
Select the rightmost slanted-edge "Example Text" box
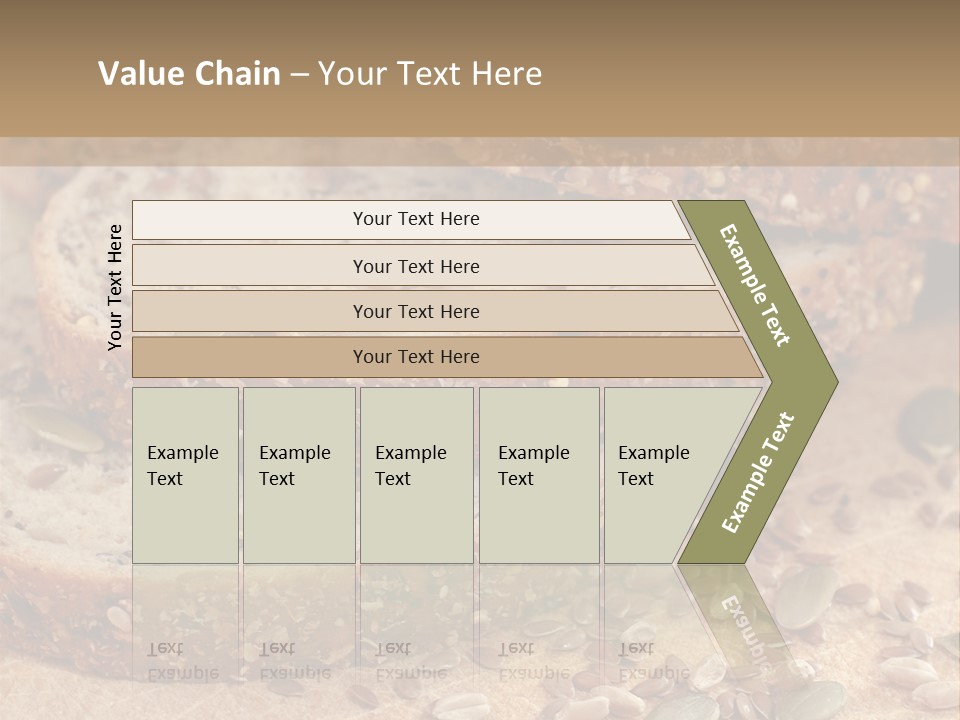pos(660,475)
